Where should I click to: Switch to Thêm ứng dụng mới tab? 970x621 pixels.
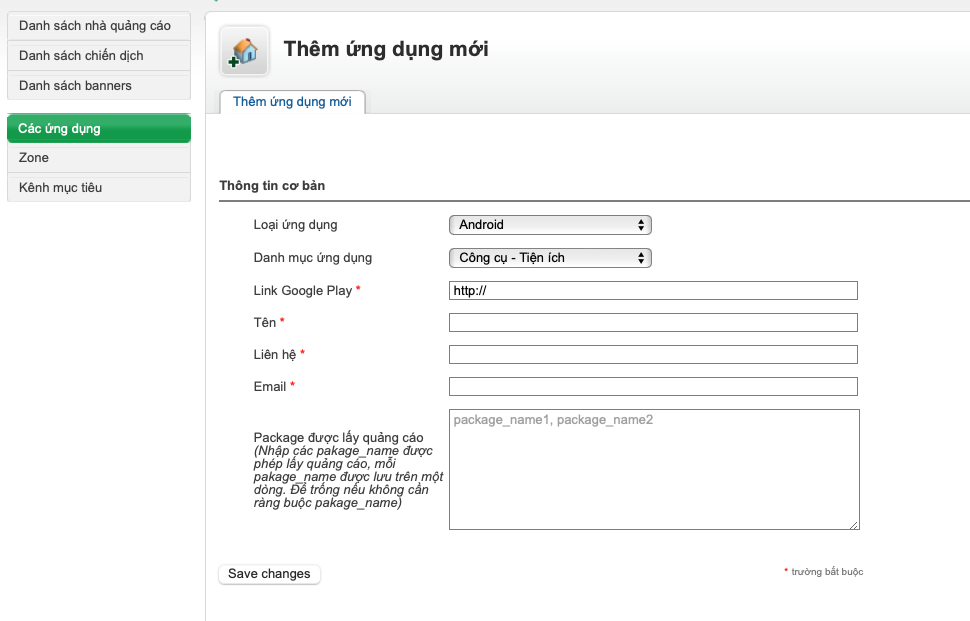pyautogui.click(x=292, y=102)
